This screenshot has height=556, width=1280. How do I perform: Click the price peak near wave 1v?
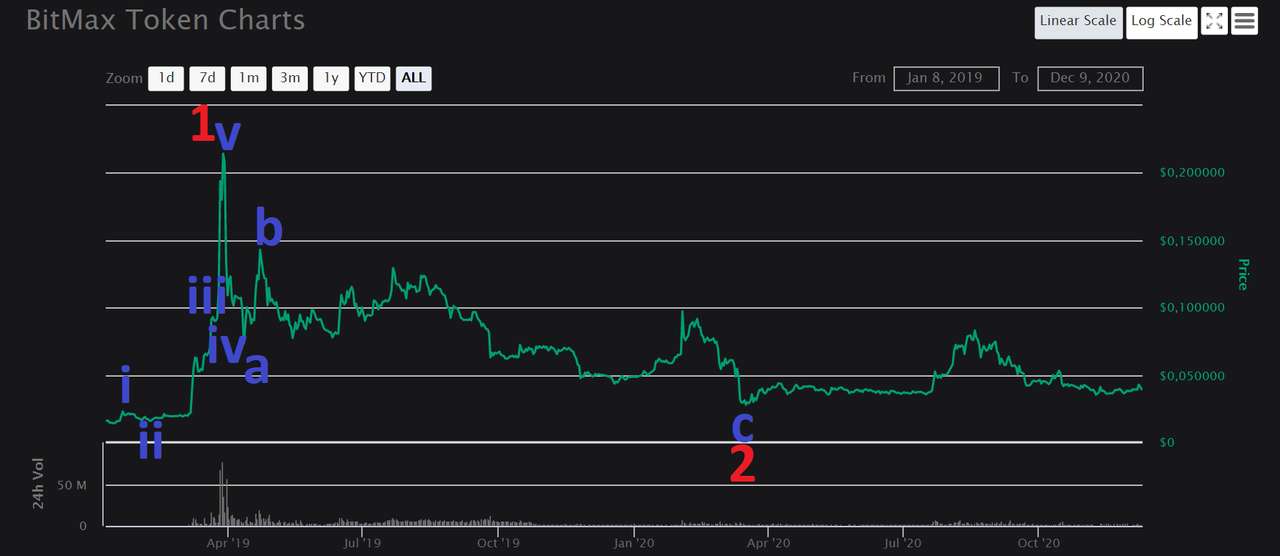tap(223, 155)
